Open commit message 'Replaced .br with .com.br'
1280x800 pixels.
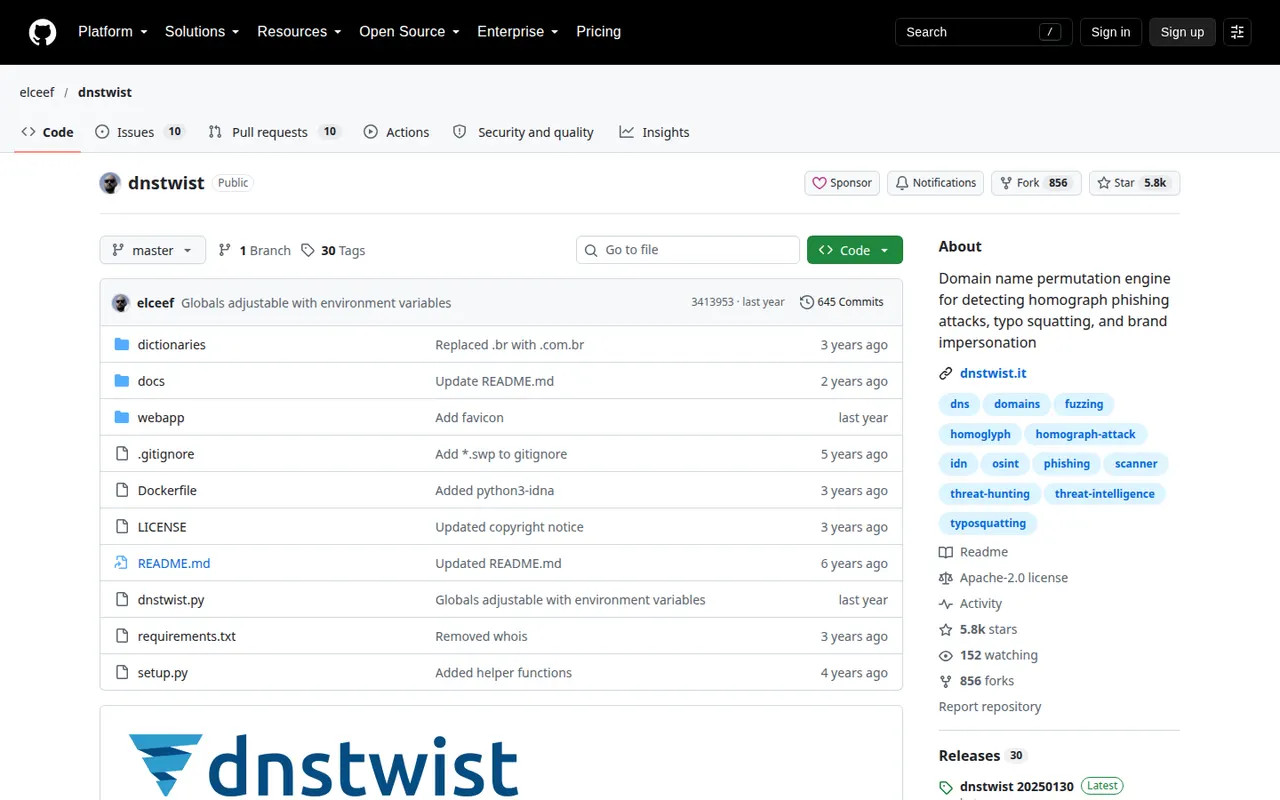(x=509, y=344)
